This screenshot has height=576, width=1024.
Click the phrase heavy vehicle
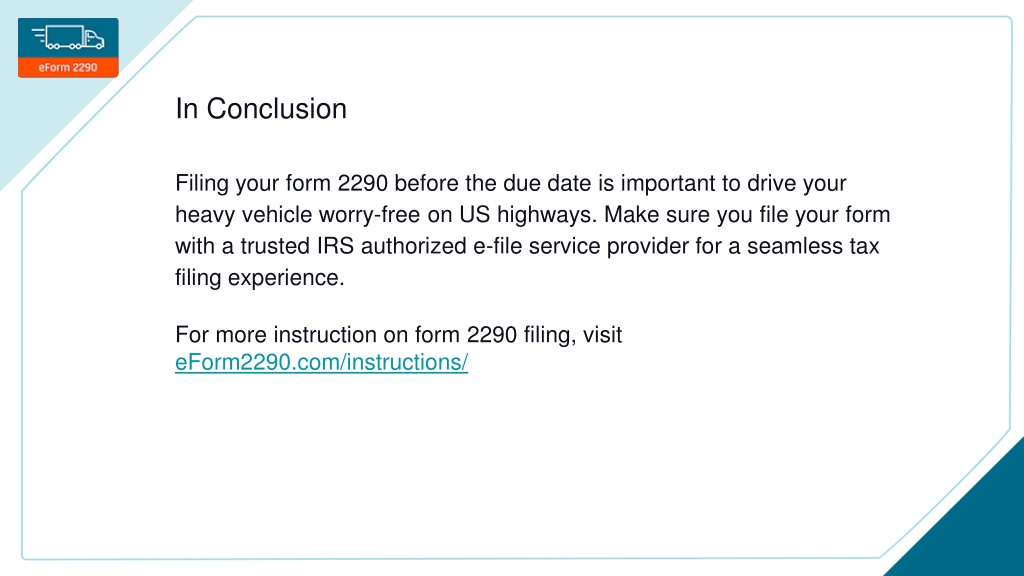tap(244, 215)
